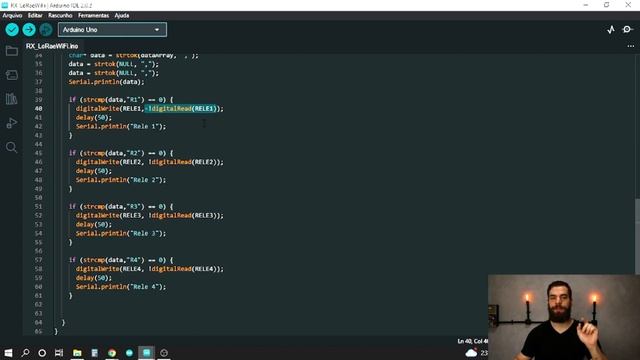Open the Serial Monitor icon
Viewport: 640px width, 360px height.
[x=627, y=29]
